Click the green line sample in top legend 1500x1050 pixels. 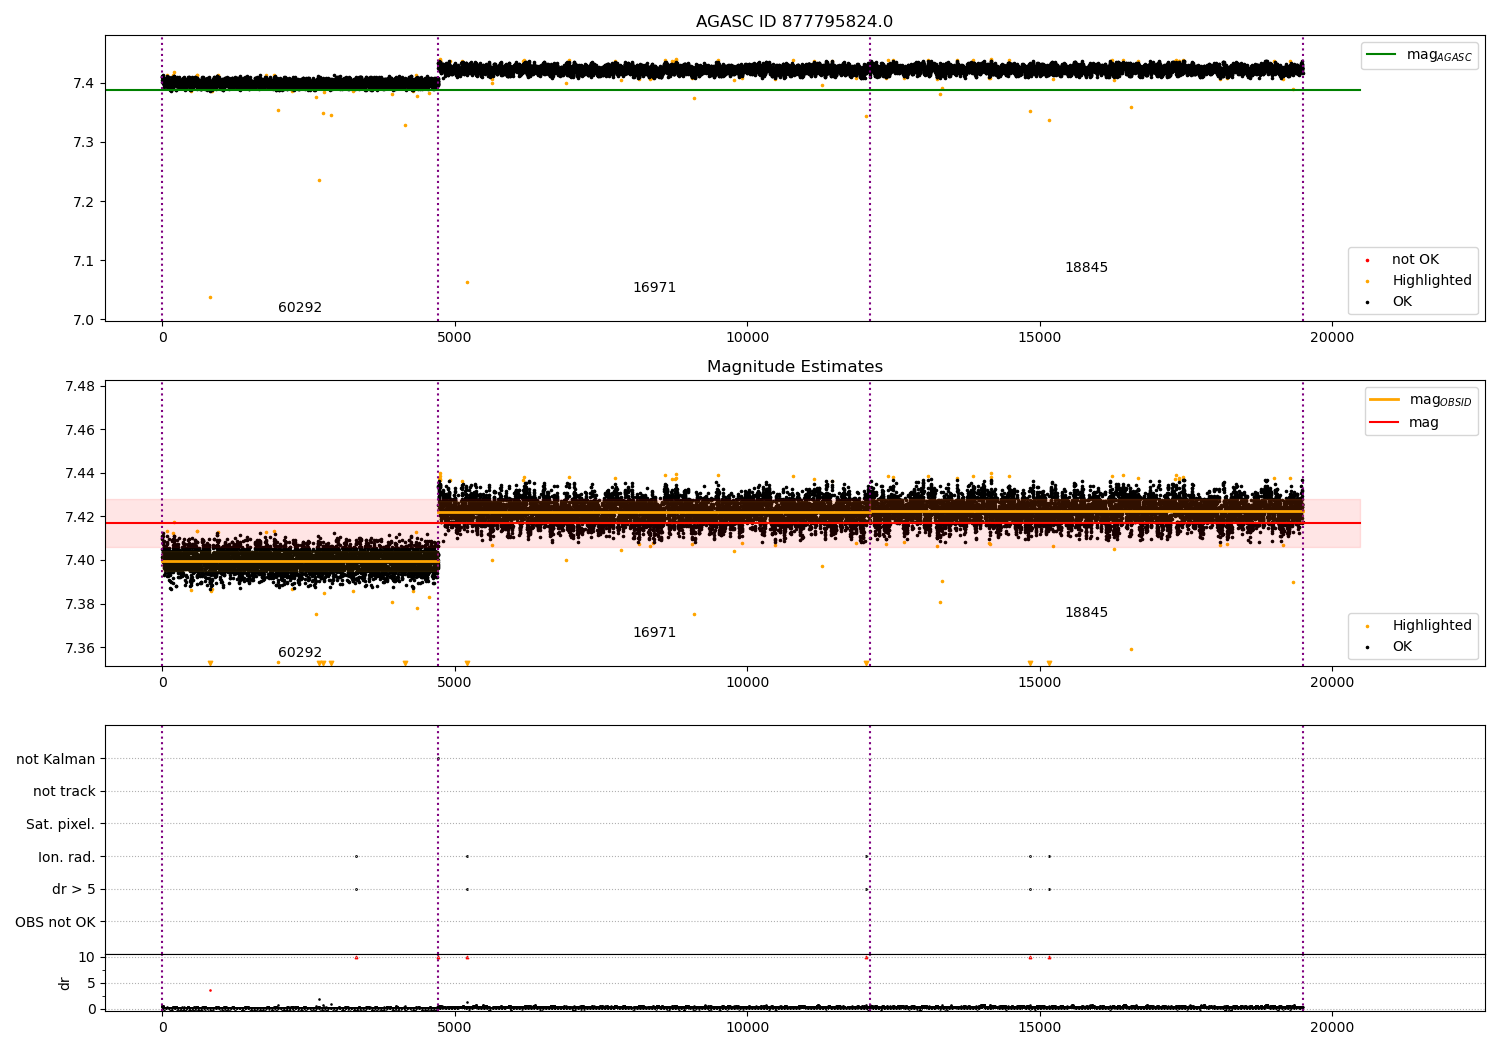[x=1382, y=55]
